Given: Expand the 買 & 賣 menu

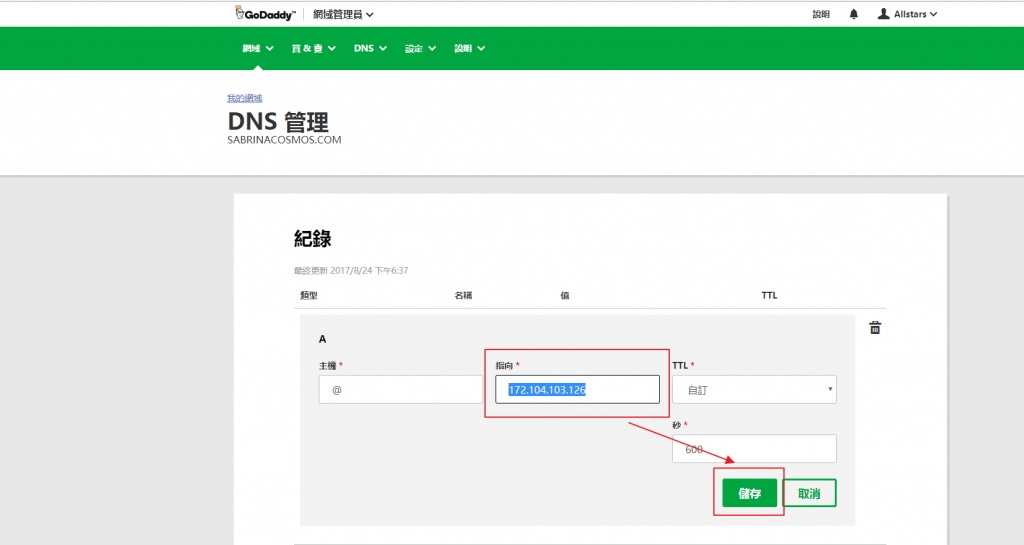Looking at the screenshot, I should click(x=313, y=48).
